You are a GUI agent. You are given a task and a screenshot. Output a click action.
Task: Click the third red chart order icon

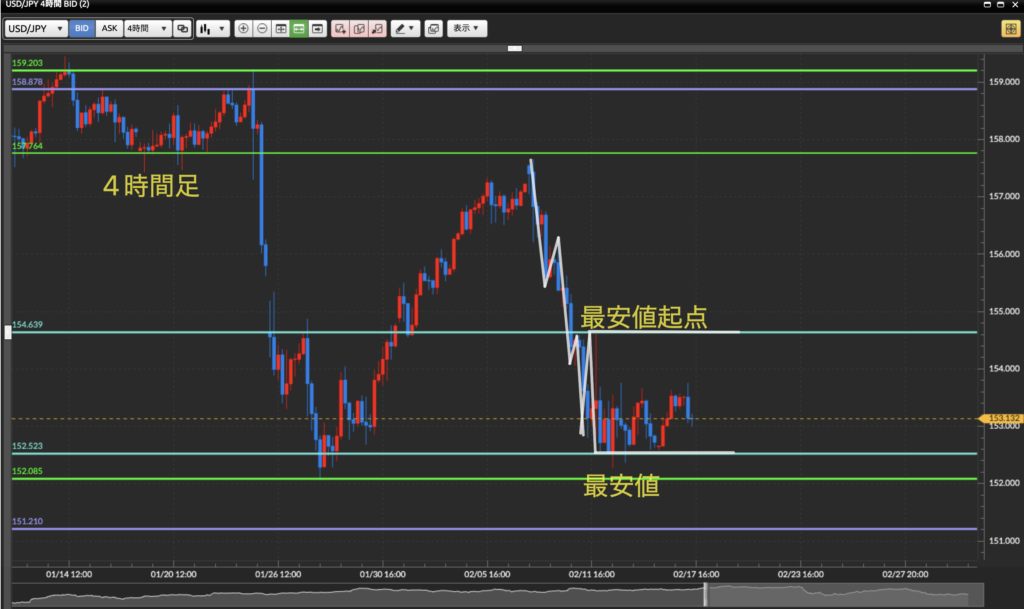coord(376,29)
